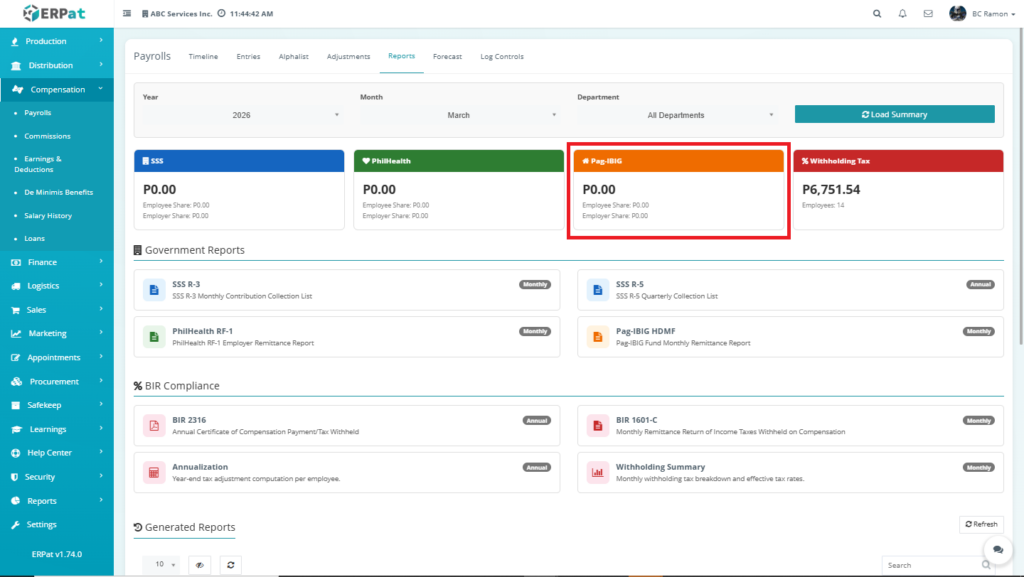Click the search magnifier icon in header
1024x577 pixels.
click(x=877, y=14)
